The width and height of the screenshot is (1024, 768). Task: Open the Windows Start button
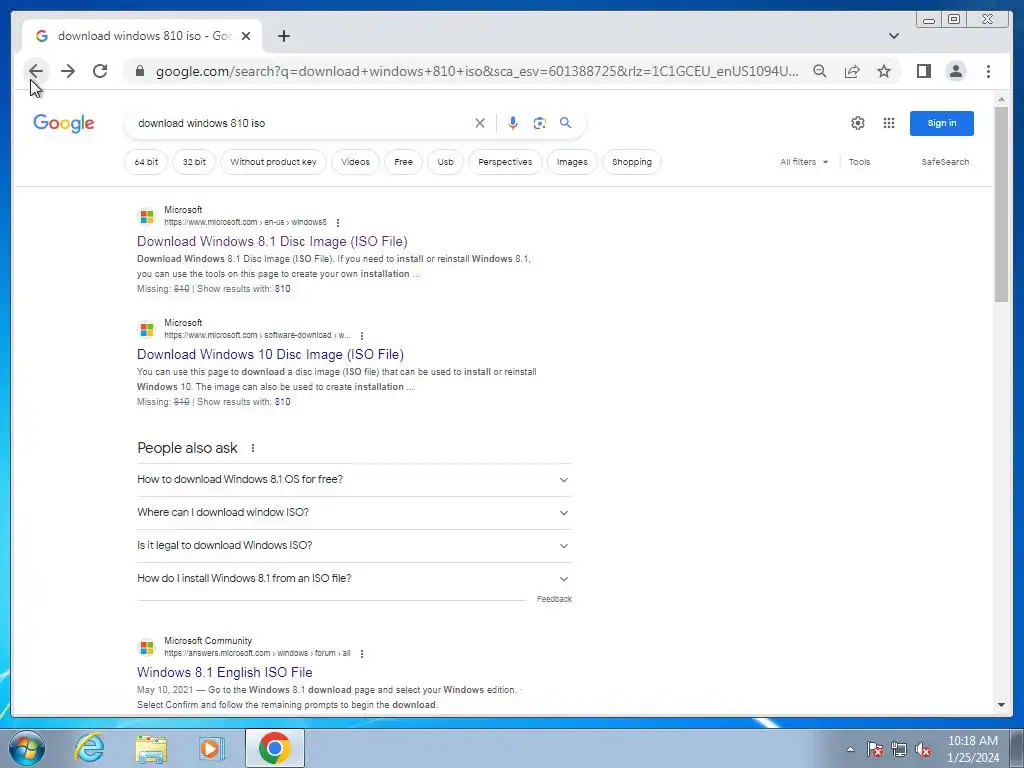(27, 748)
